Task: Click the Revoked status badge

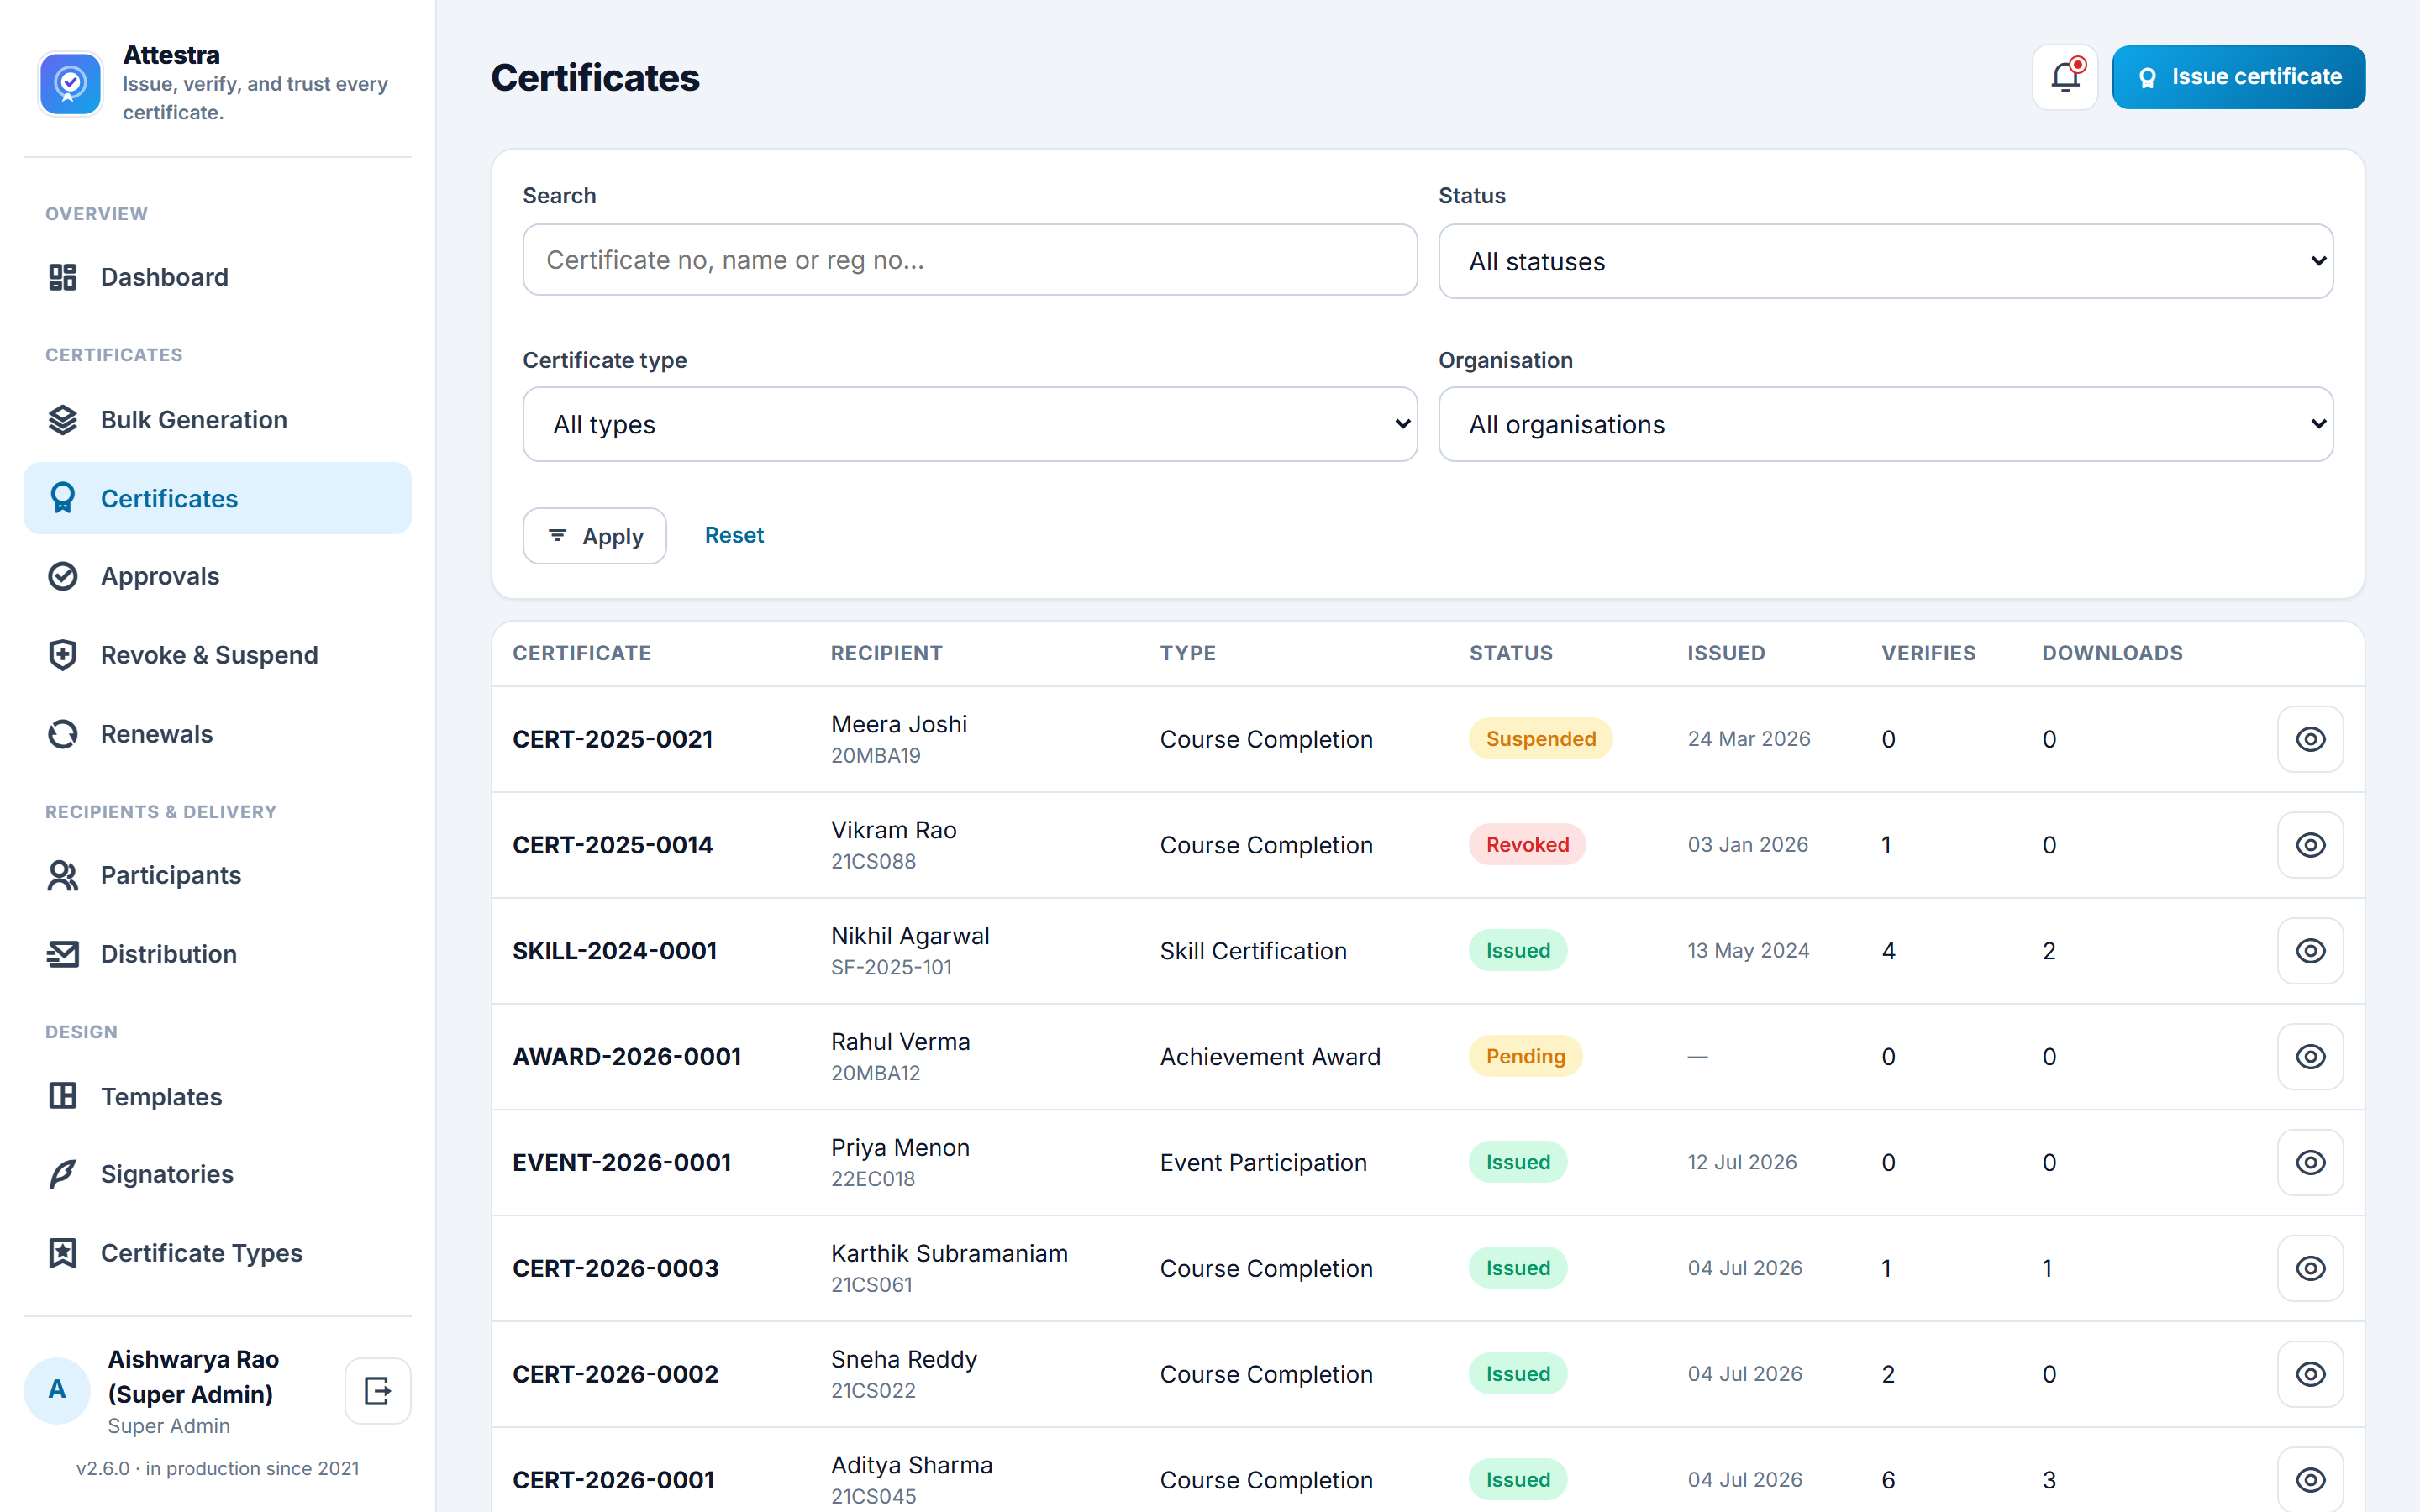Action: point(1527,845)
